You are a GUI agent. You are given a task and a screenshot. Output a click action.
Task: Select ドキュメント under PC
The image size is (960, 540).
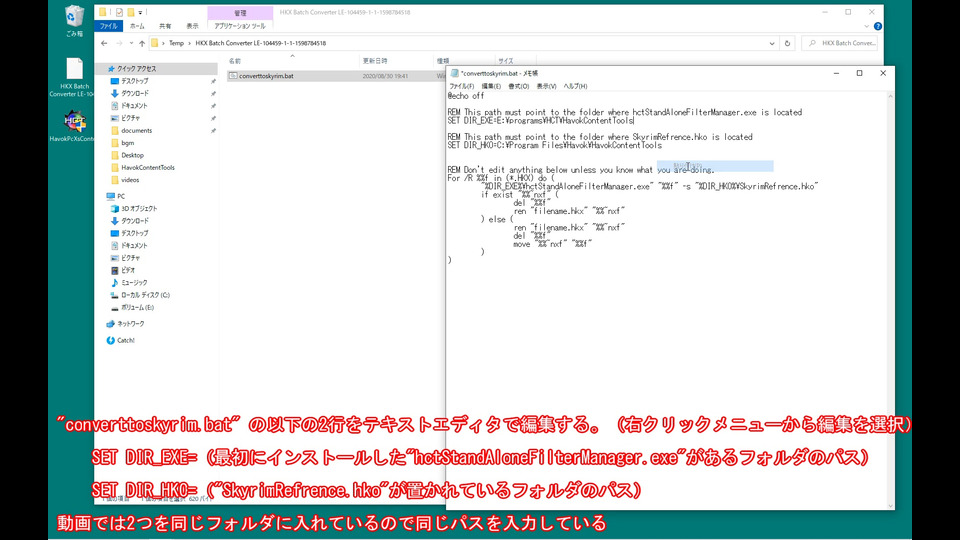[135, 246]
